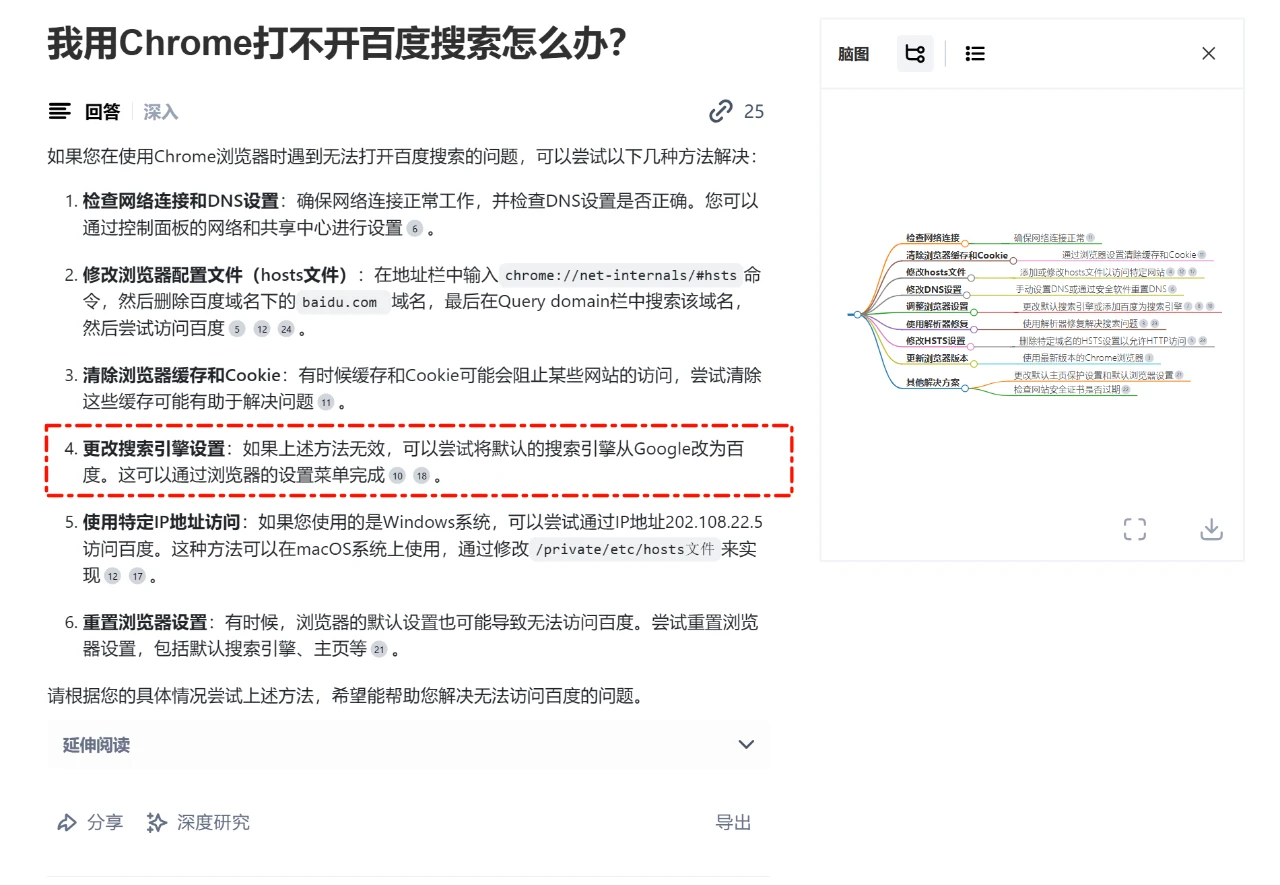Click the 导出 export button
Screen dimensions: 1280x885
733,822
